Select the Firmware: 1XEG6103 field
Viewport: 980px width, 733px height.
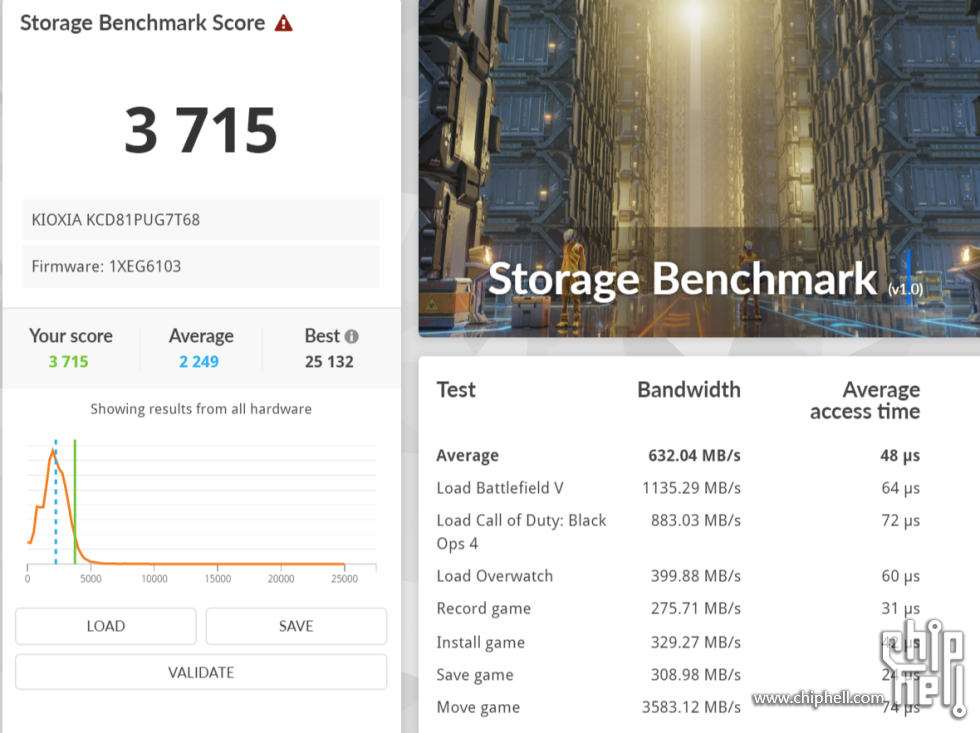[x=201, y=266]
